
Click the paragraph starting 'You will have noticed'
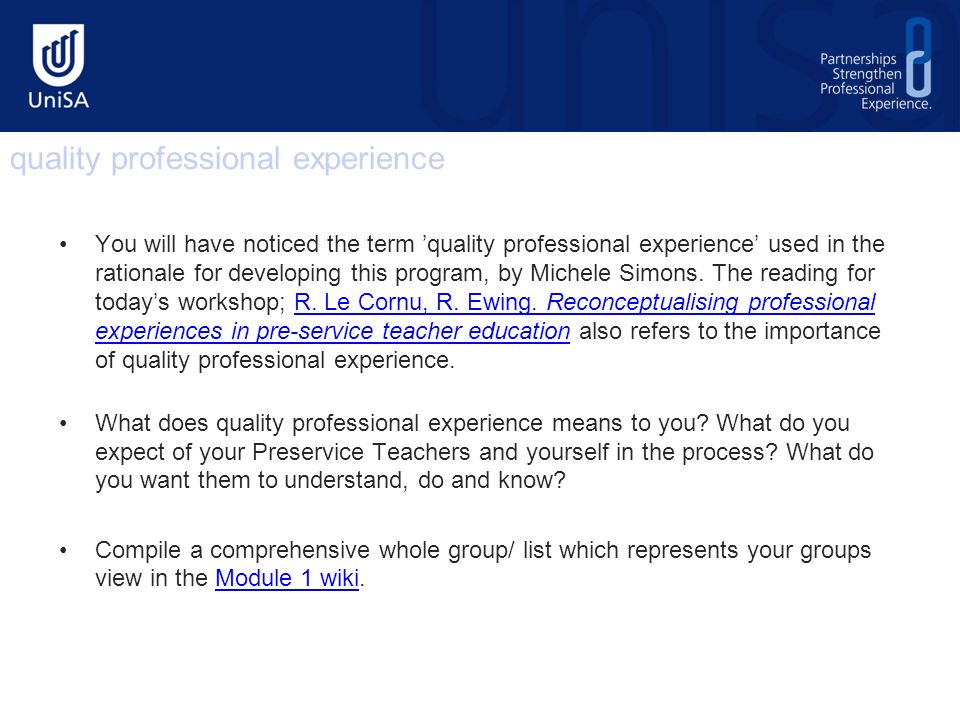[490, 302]
